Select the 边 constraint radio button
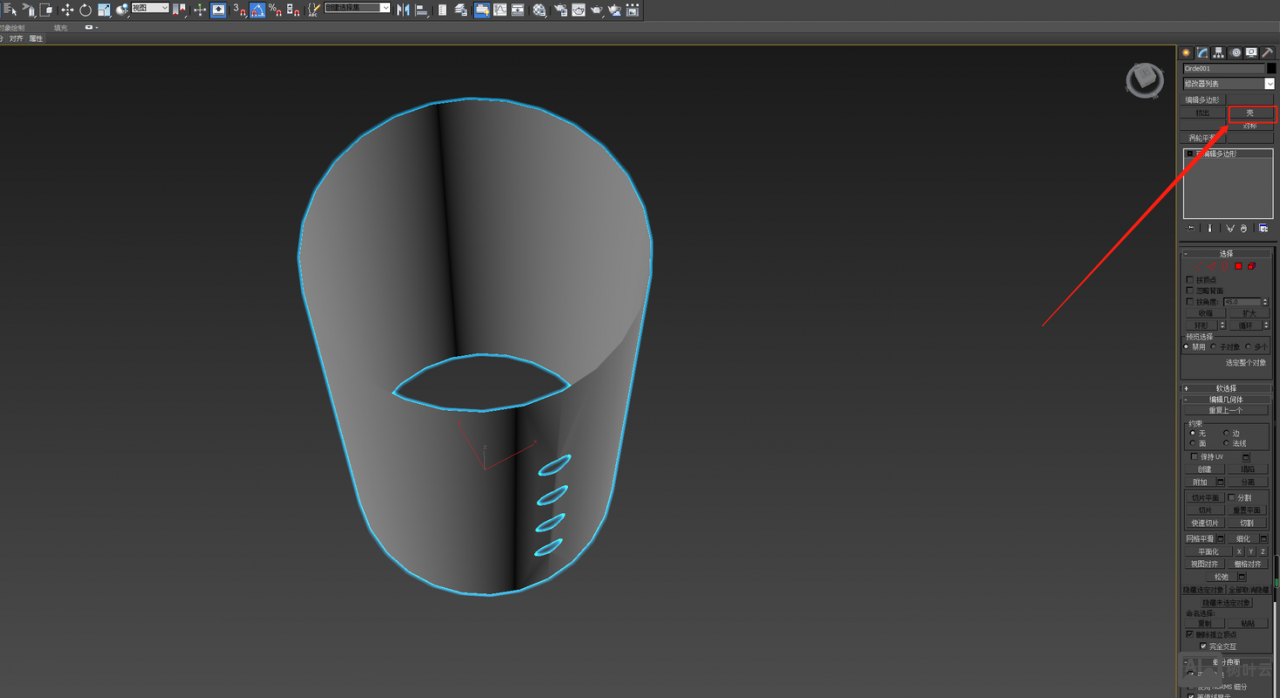This screenshot has width=1280, height=698. (x=1226, y=433)
